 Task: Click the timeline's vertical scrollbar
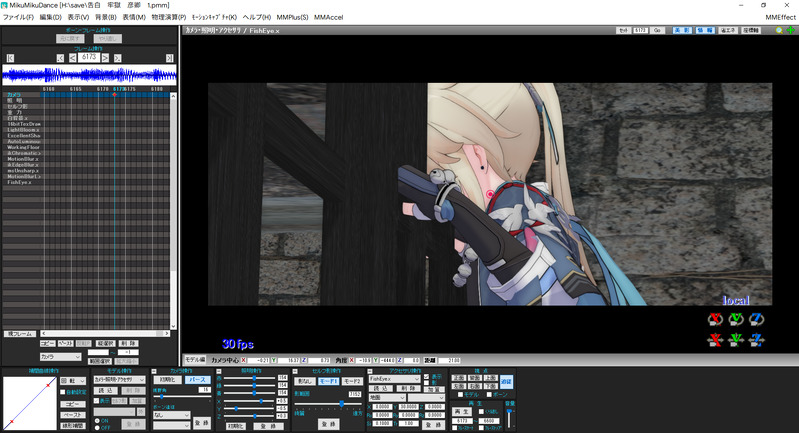tap(173, 211)
